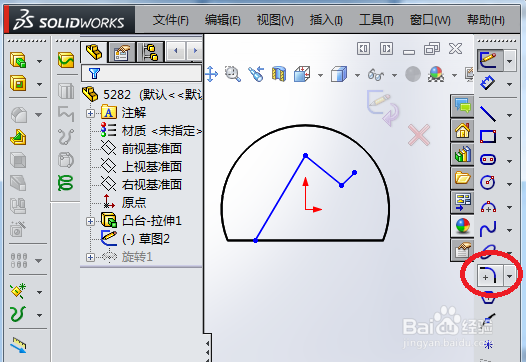
Task: Select the Spline sketch tool
Action: (x=488, y=229)
